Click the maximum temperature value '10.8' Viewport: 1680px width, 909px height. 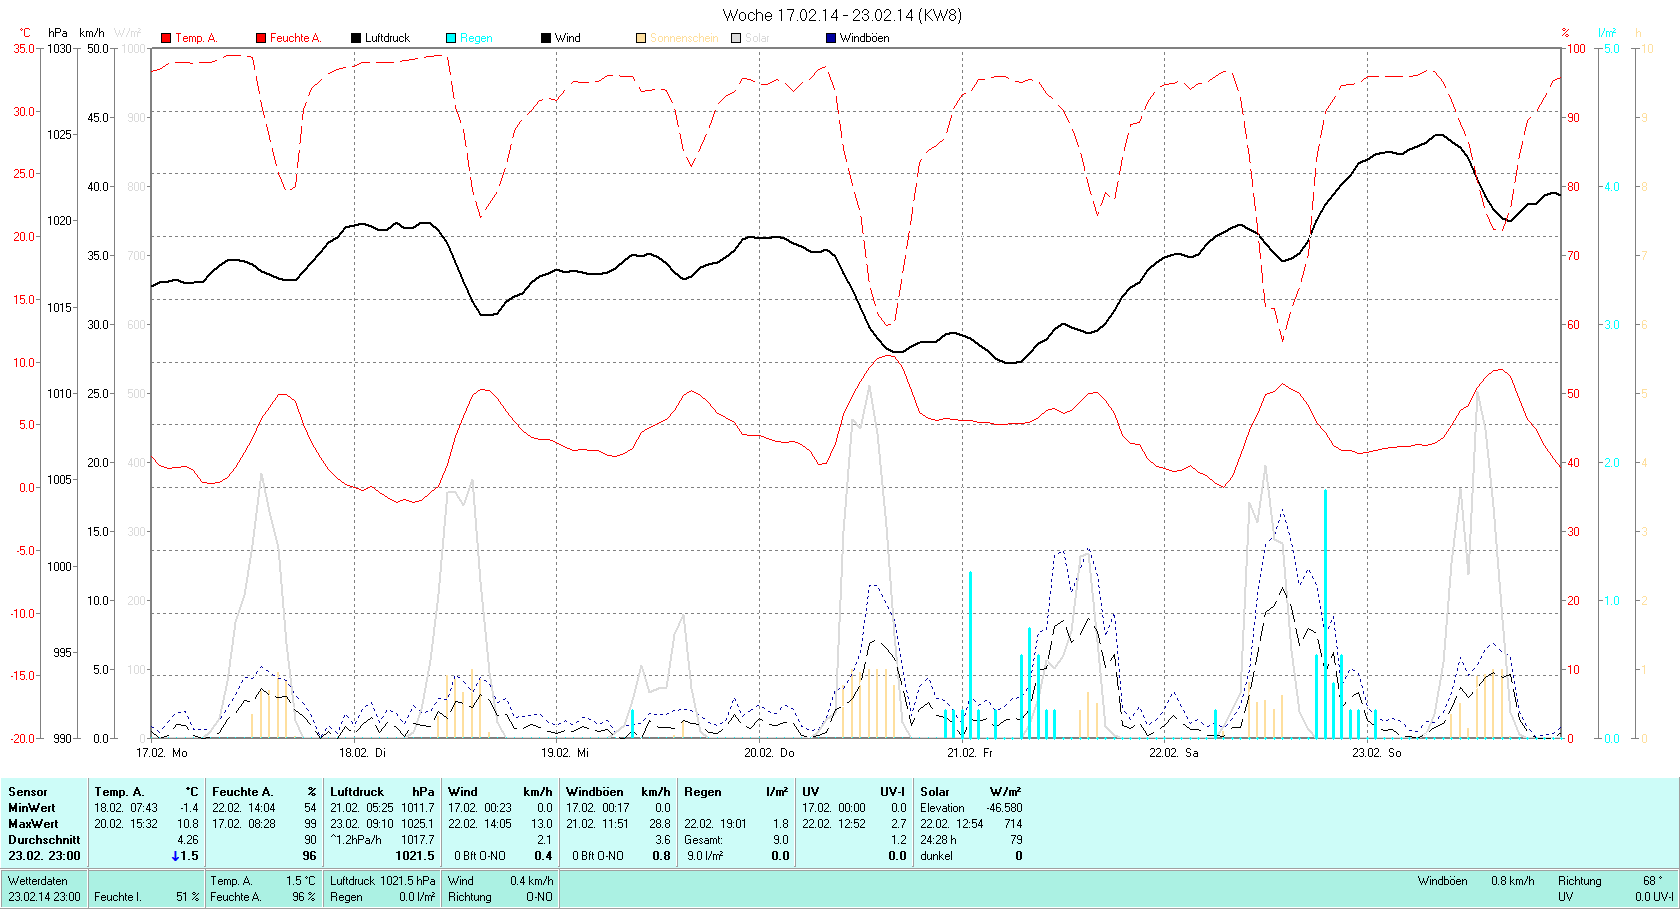pos(188,823)
